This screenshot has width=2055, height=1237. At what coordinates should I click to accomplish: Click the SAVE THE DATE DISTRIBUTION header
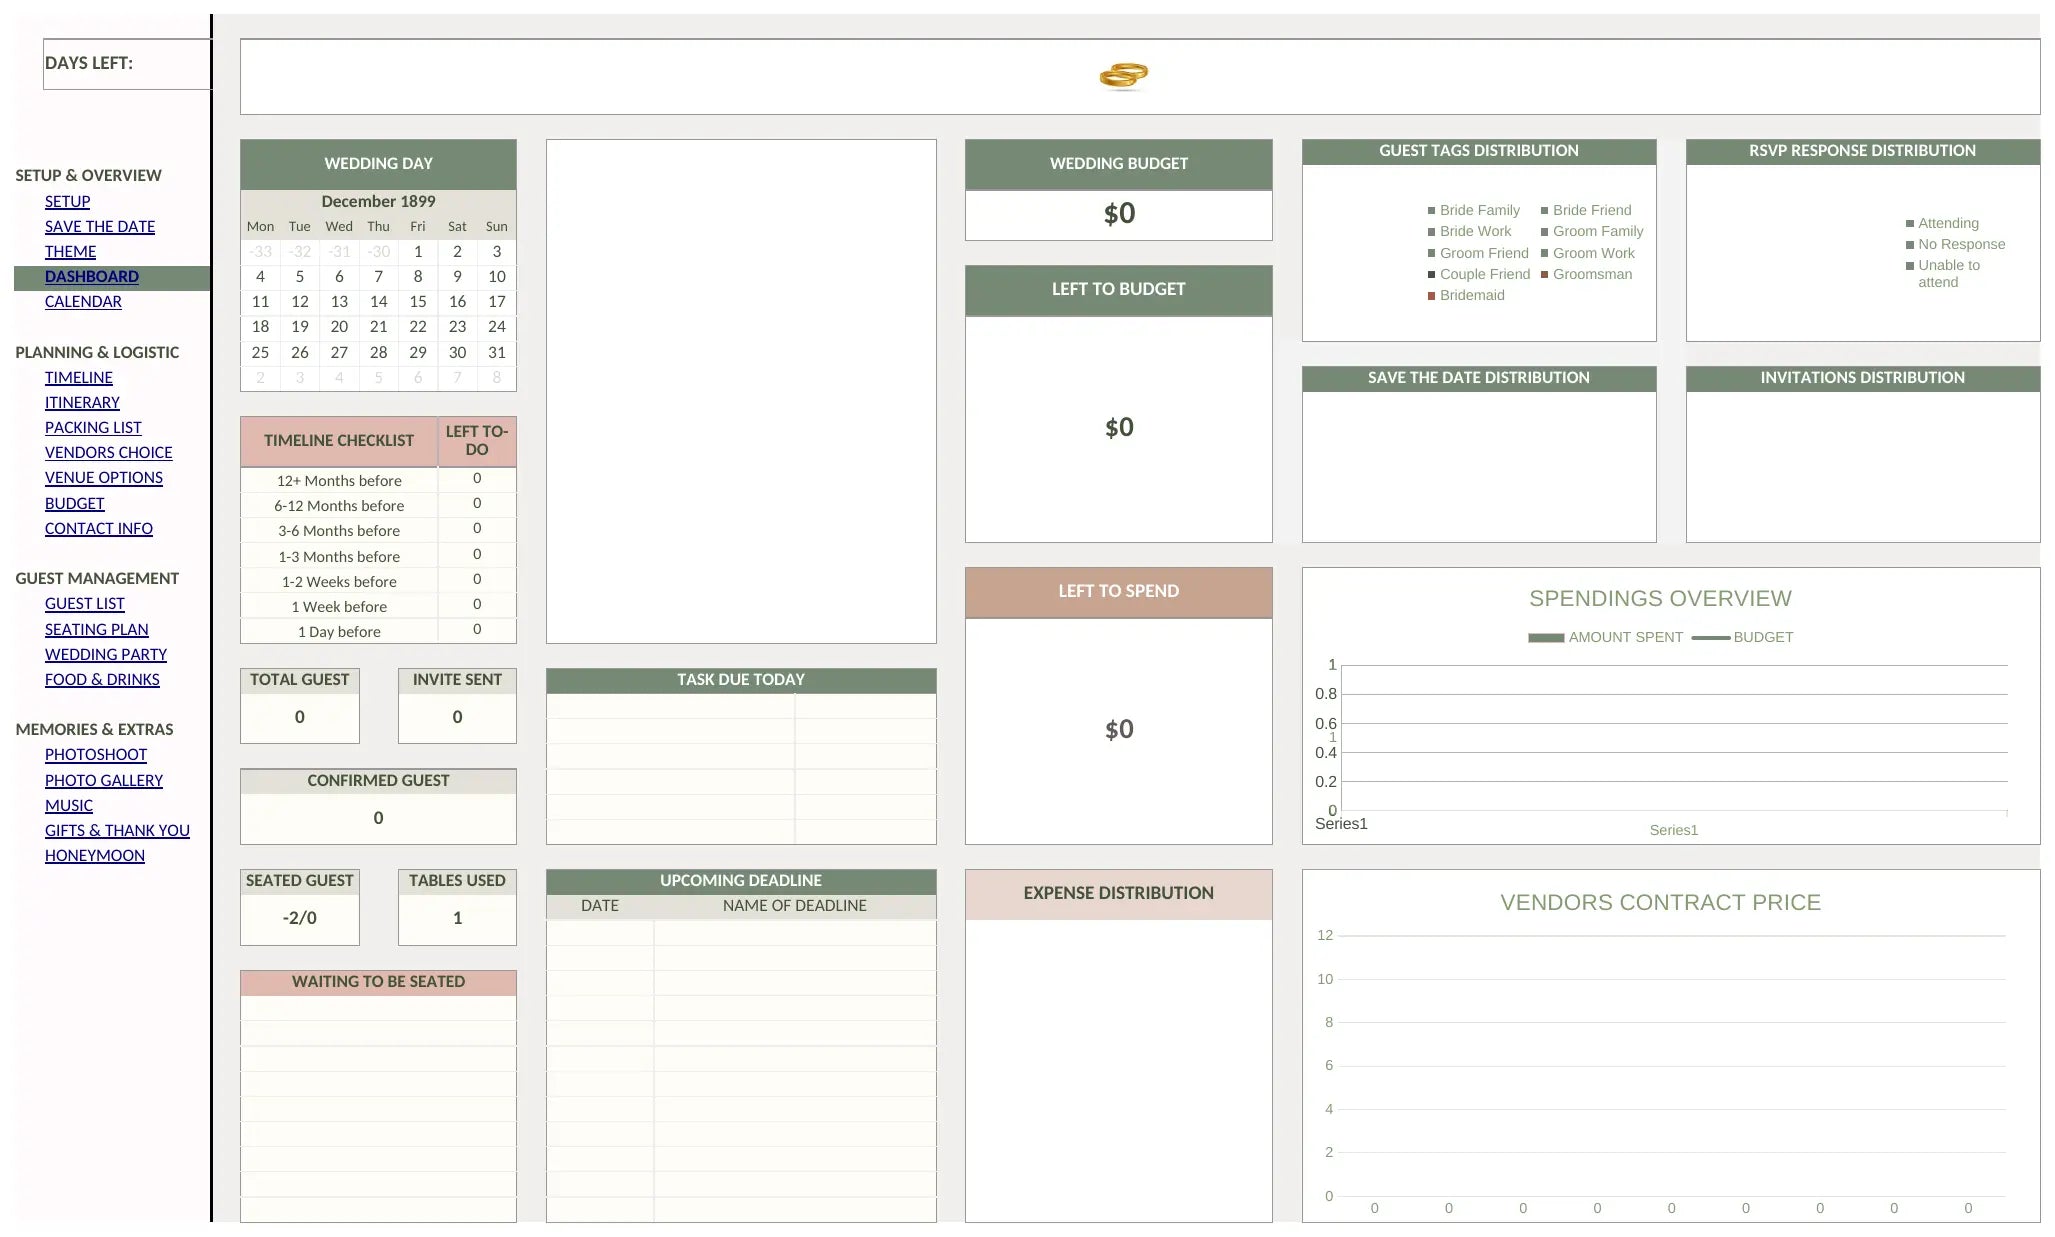[x=1478, y=378]
